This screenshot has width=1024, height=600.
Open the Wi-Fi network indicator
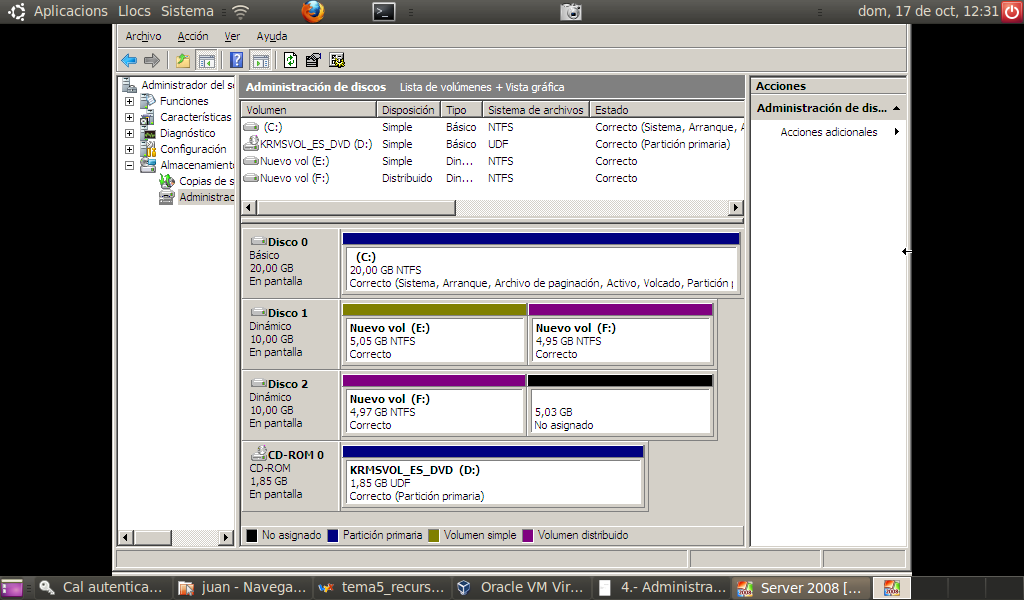click(240, 12)
